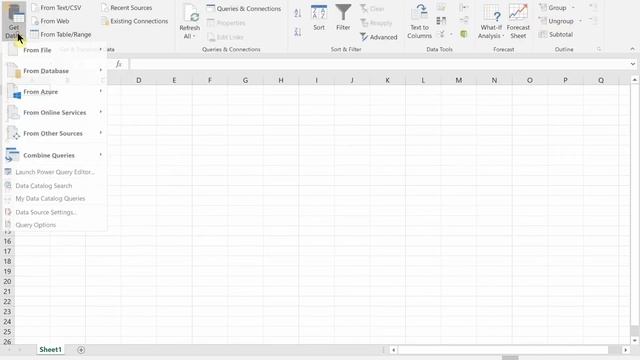The height and width of the screenshot is (360, 640).
Task: Click the Properties button in ribbon
Action: coord(227,23)
